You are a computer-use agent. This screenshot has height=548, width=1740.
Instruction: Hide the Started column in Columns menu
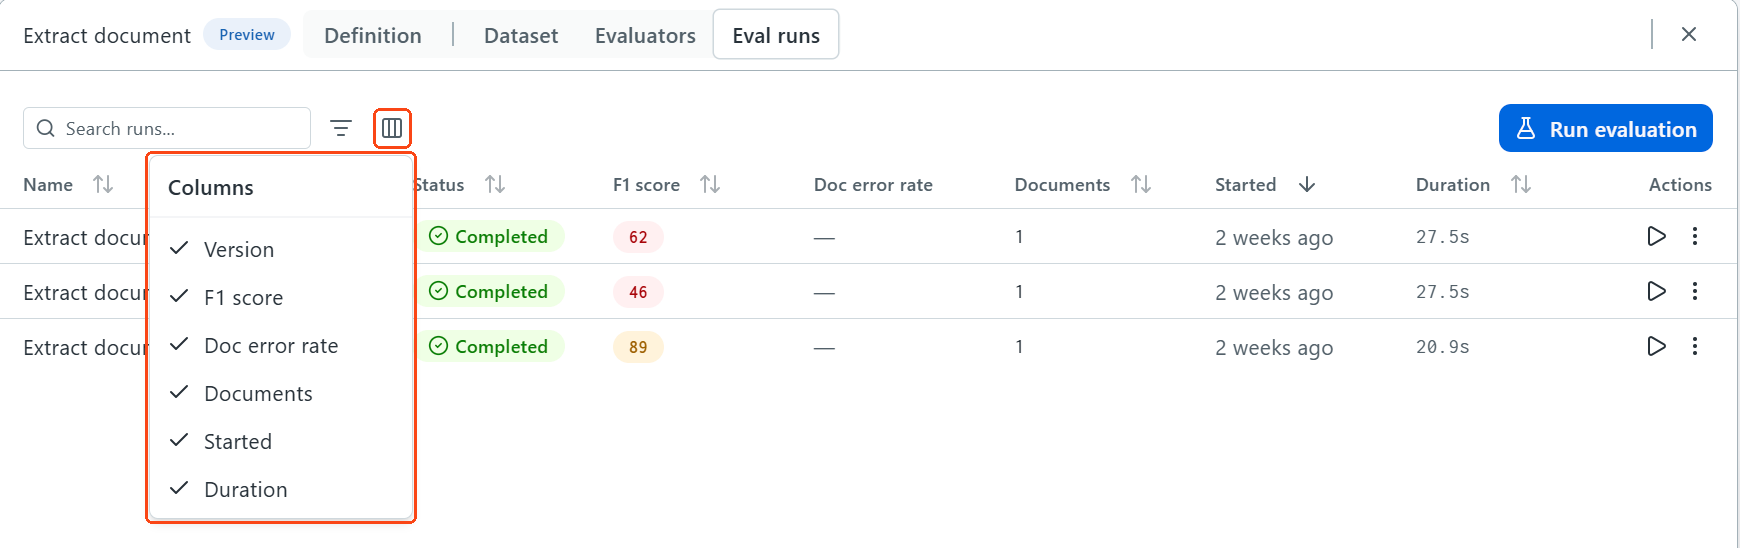(281, 441)
